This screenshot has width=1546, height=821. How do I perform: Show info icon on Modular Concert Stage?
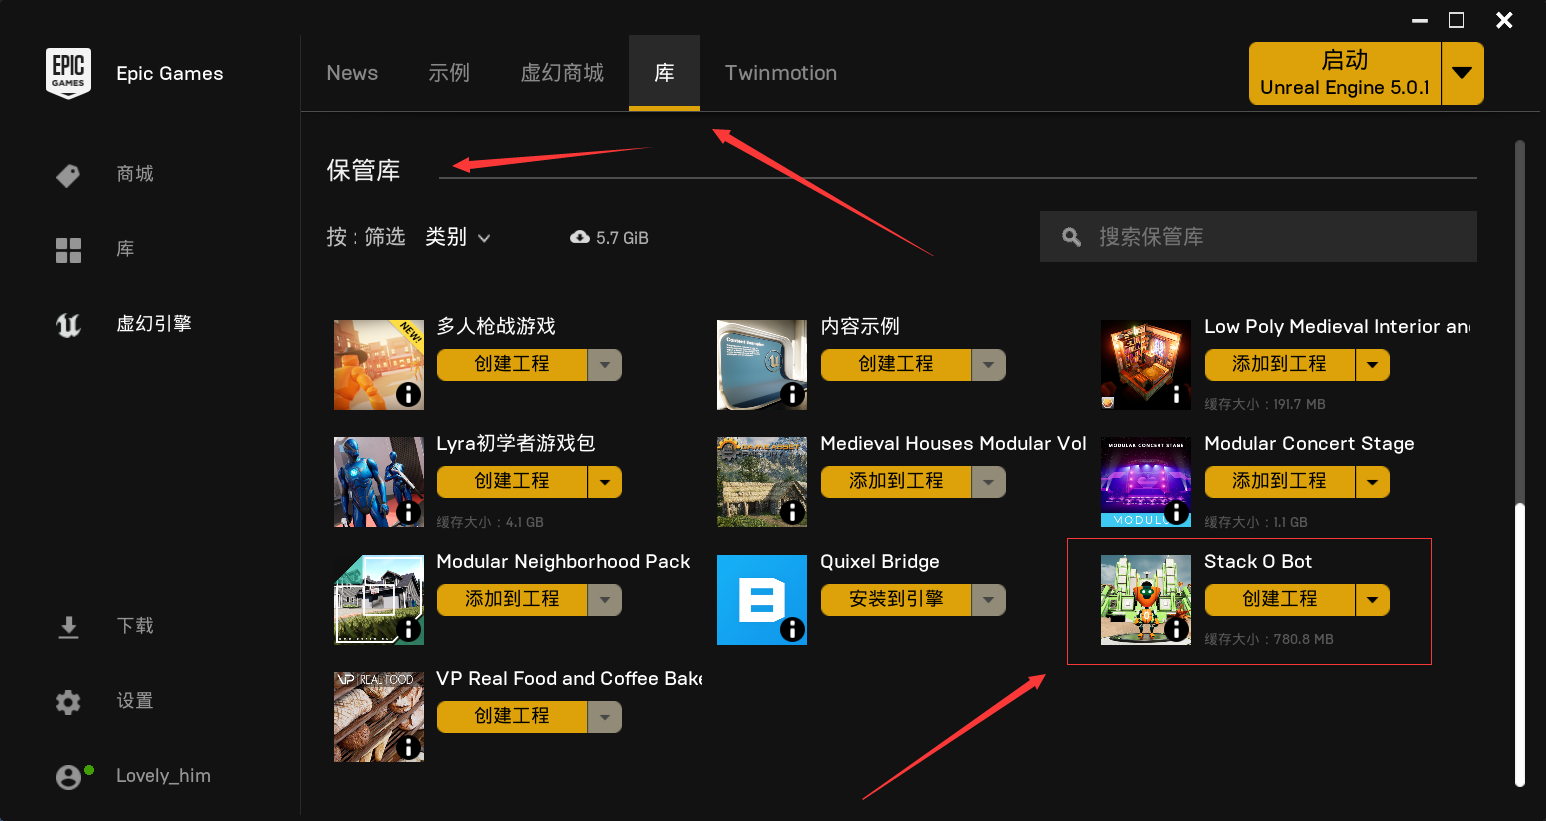tap(1176, 512)
